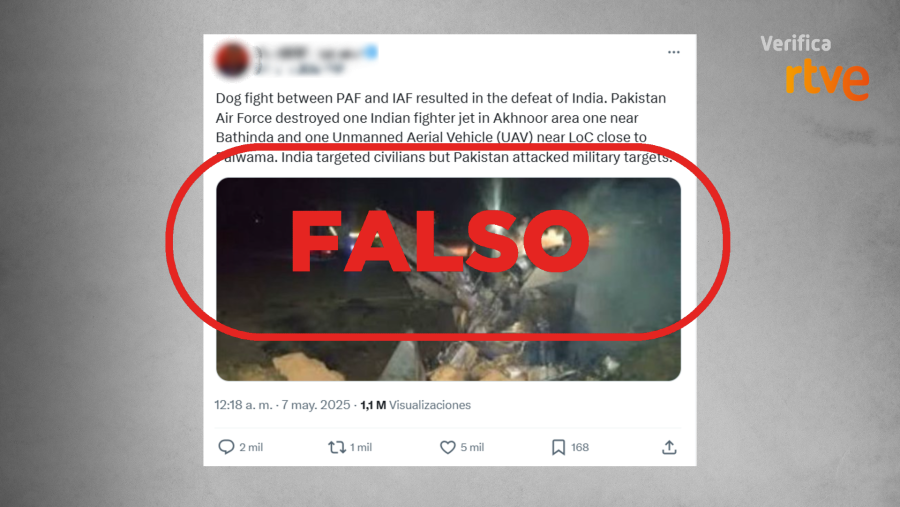Open the 1,1 M Visualizaciones stat
This screenshot has width=900, height=507.
pyautogui.click(x=416, y=405)
